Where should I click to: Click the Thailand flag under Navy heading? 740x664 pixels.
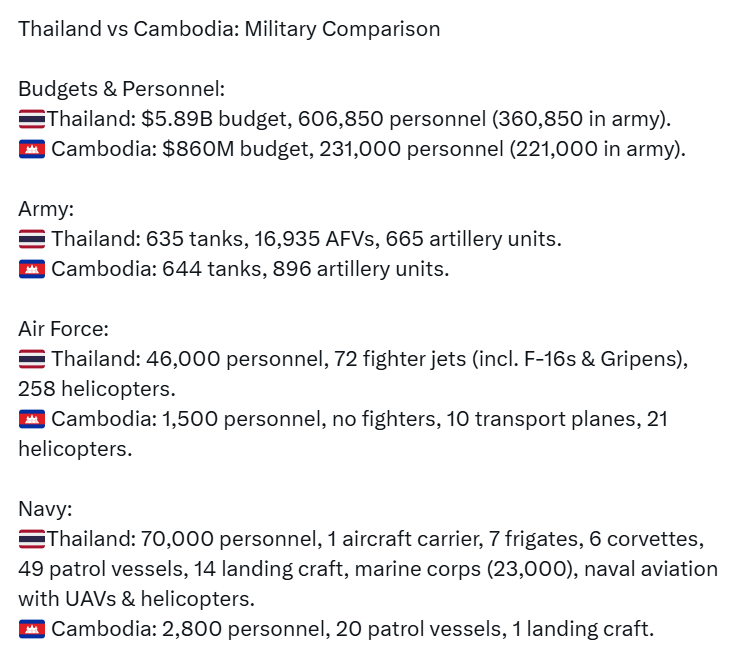point(32,539)
